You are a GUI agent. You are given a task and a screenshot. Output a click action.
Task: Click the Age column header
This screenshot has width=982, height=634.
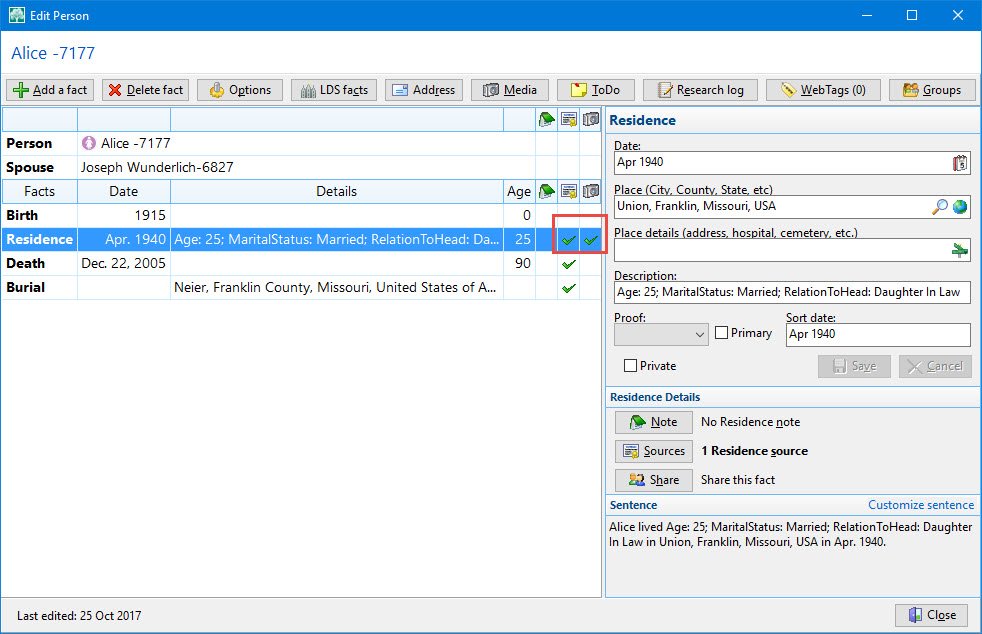[519, 191]
